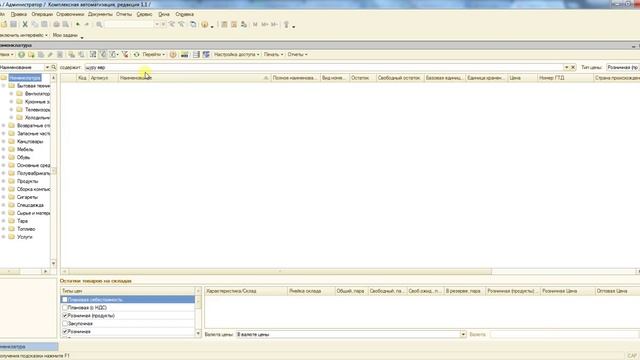Expand the Мебель folder
640x360 pixels.
(4, 149)
